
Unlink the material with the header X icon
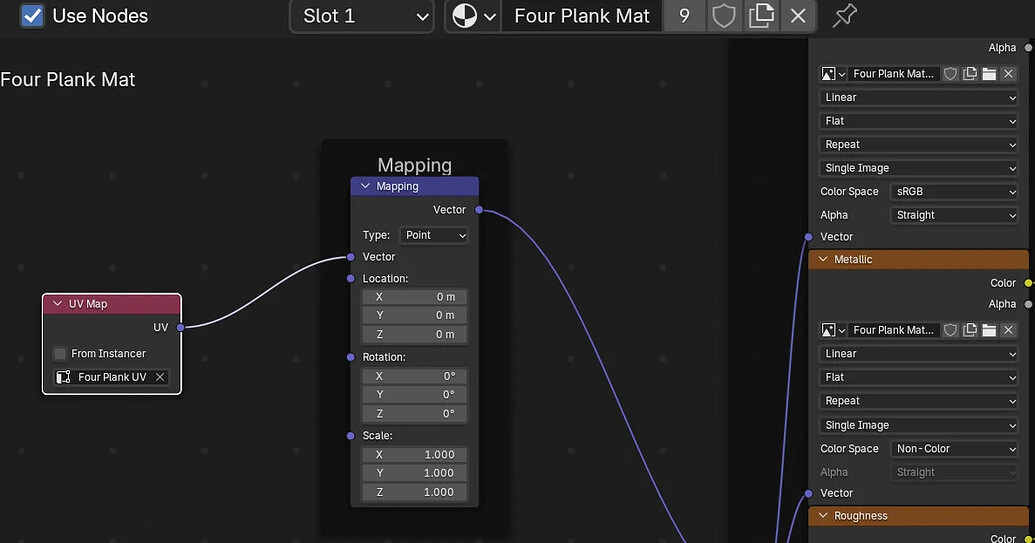click(x=798, y=16)
